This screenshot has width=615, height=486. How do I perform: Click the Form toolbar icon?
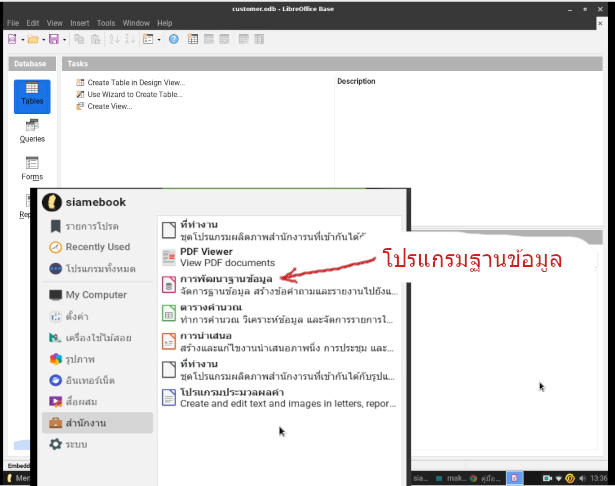coord(148,39)
